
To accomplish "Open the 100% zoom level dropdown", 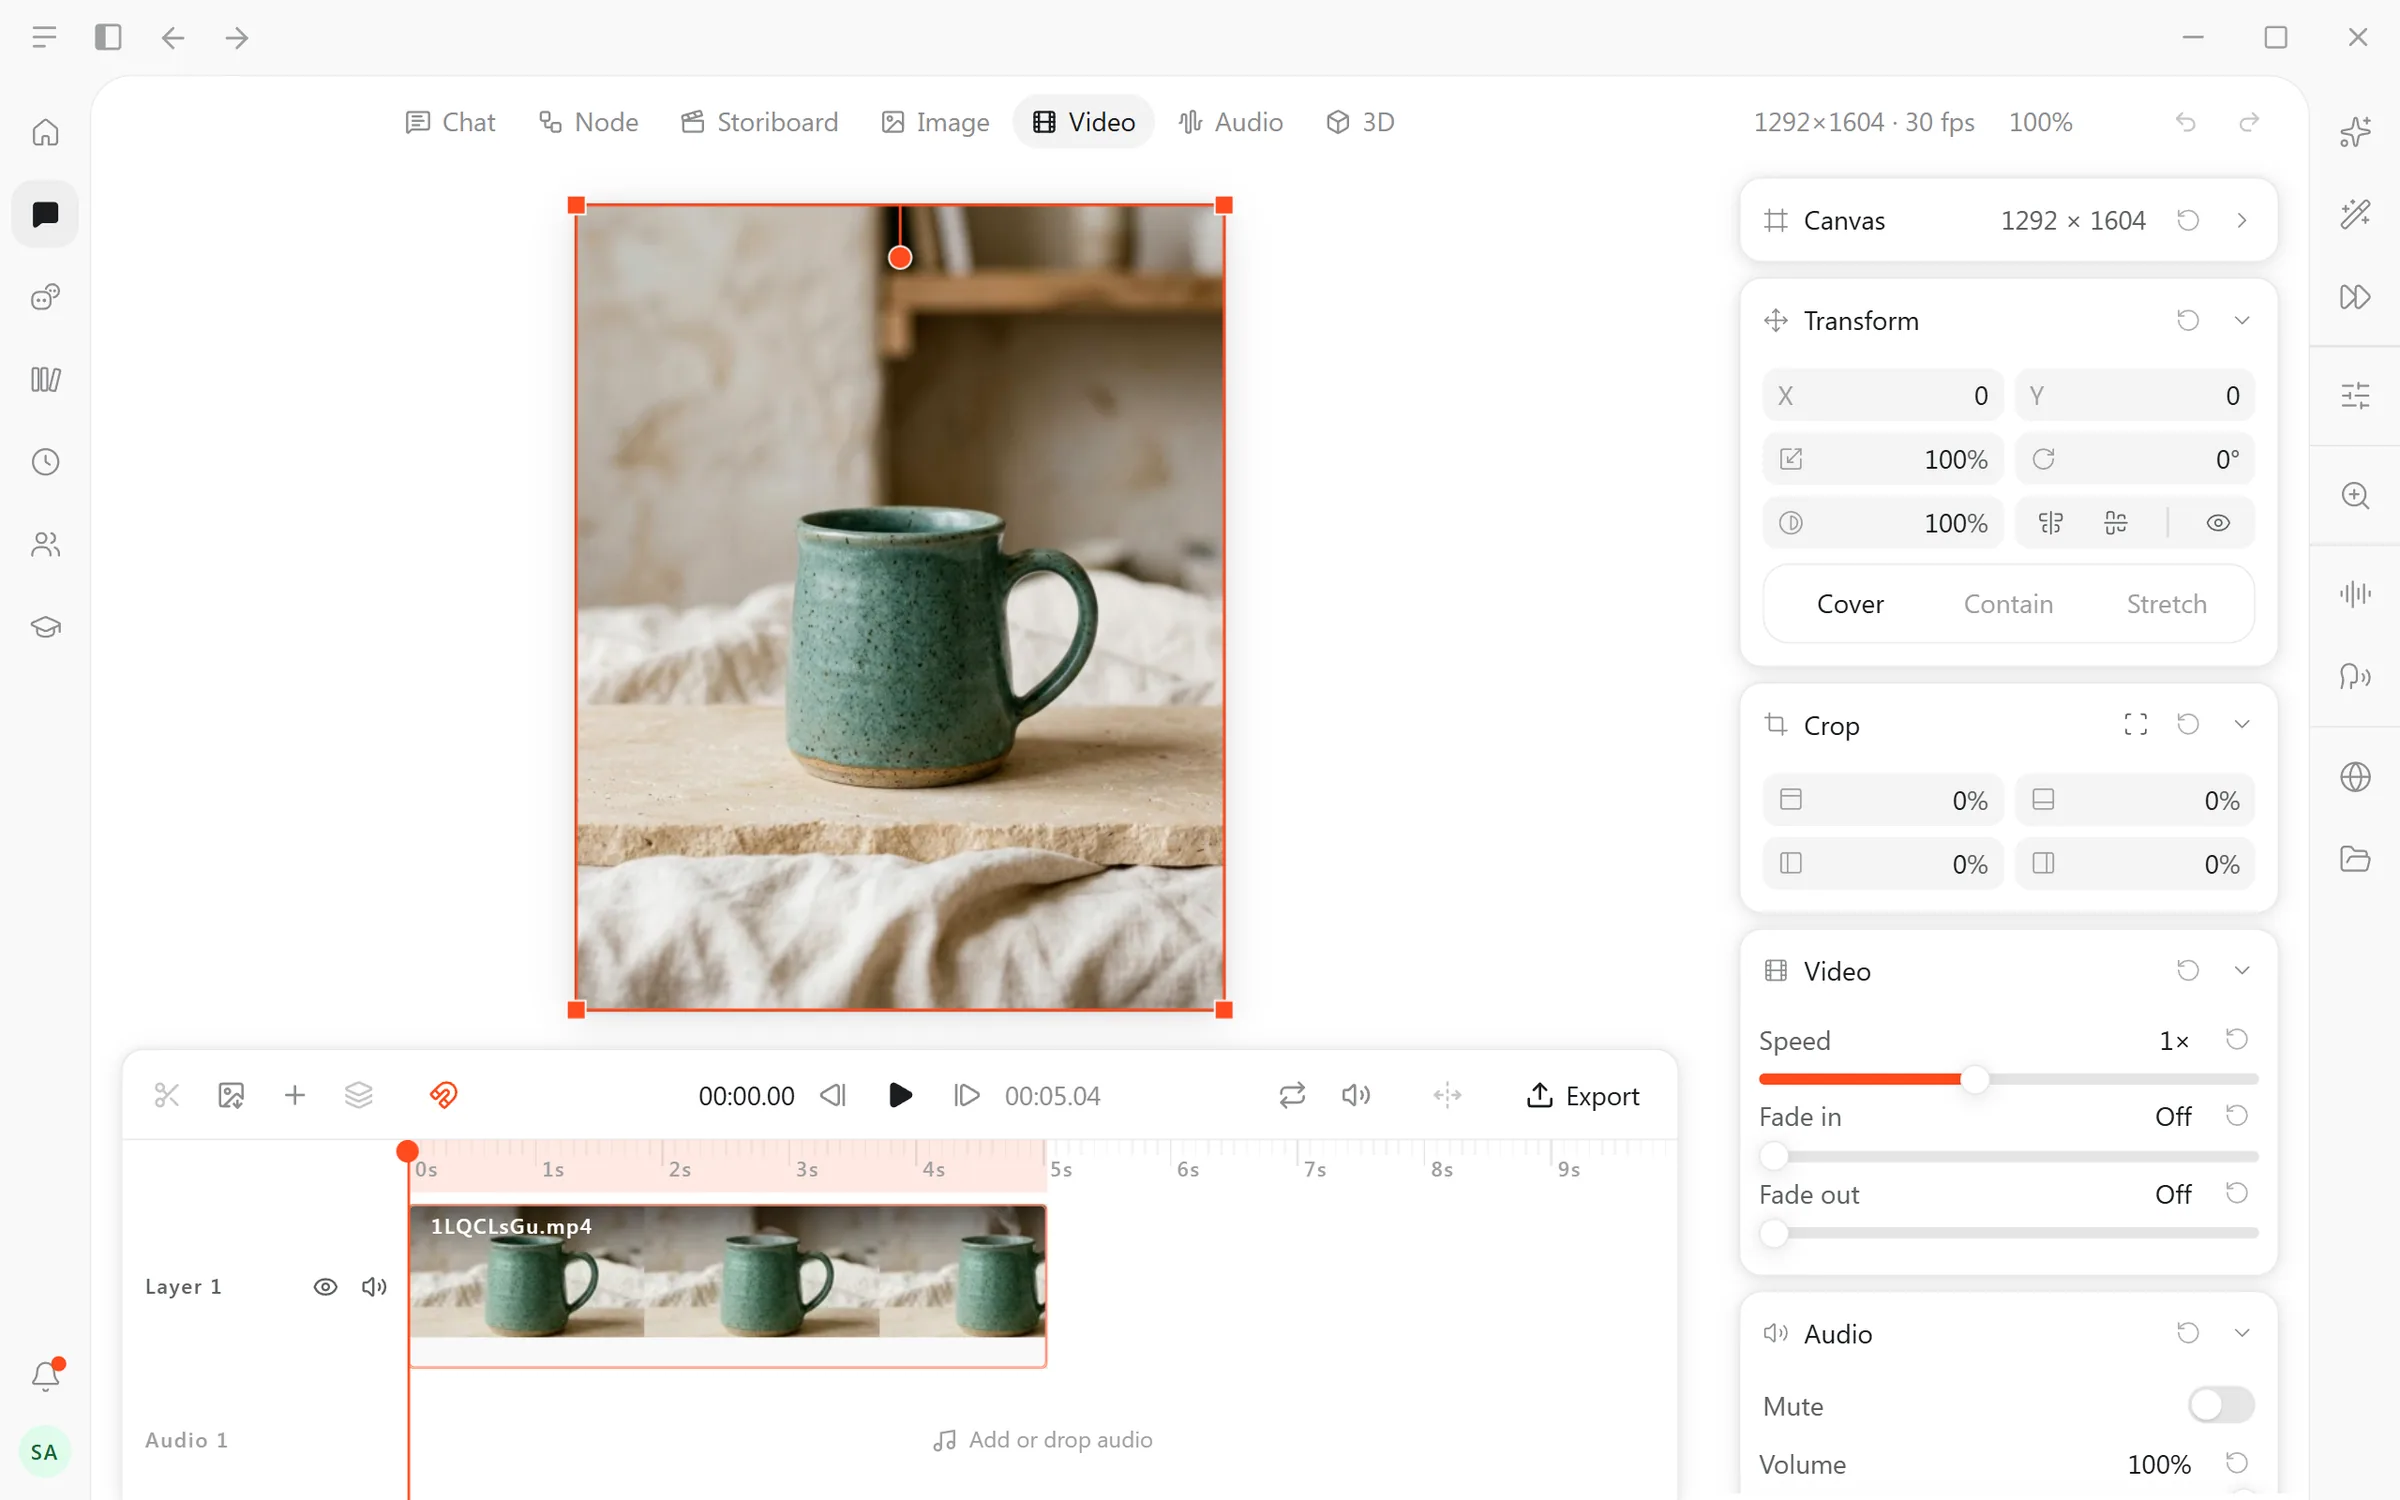I will click(2040, 122).
